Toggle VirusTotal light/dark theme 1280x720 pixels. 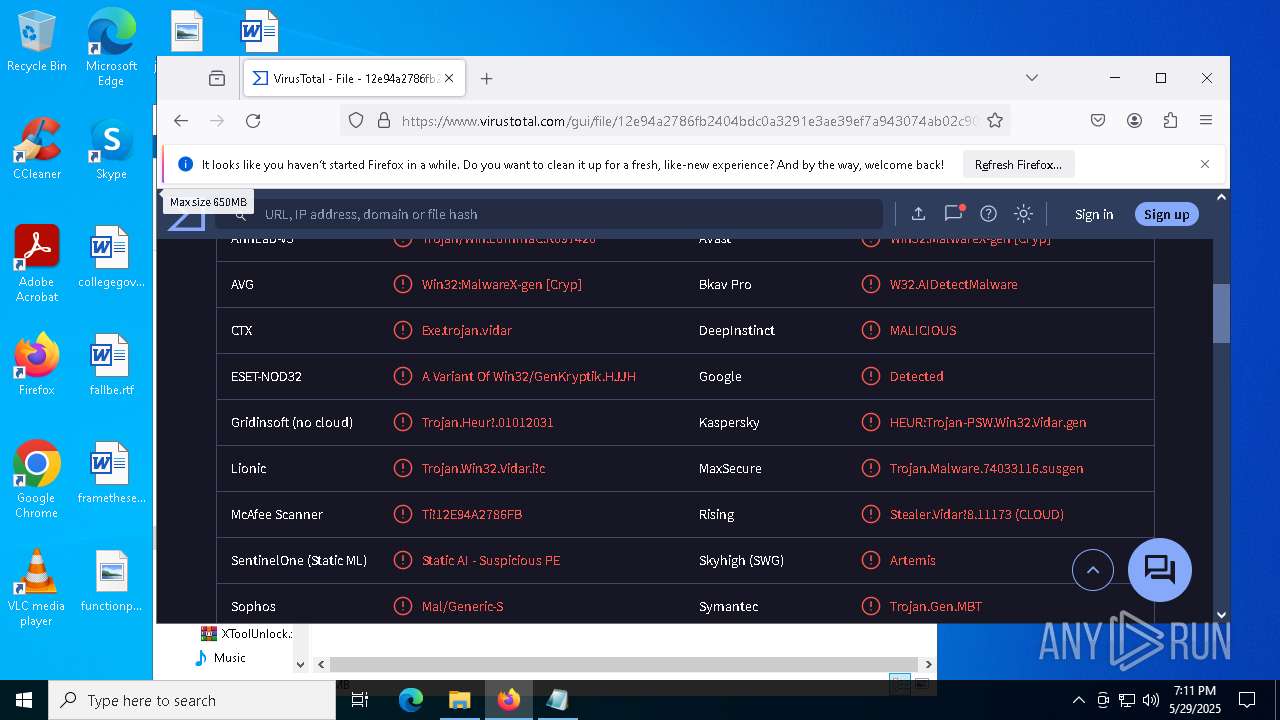(1023, 213)
